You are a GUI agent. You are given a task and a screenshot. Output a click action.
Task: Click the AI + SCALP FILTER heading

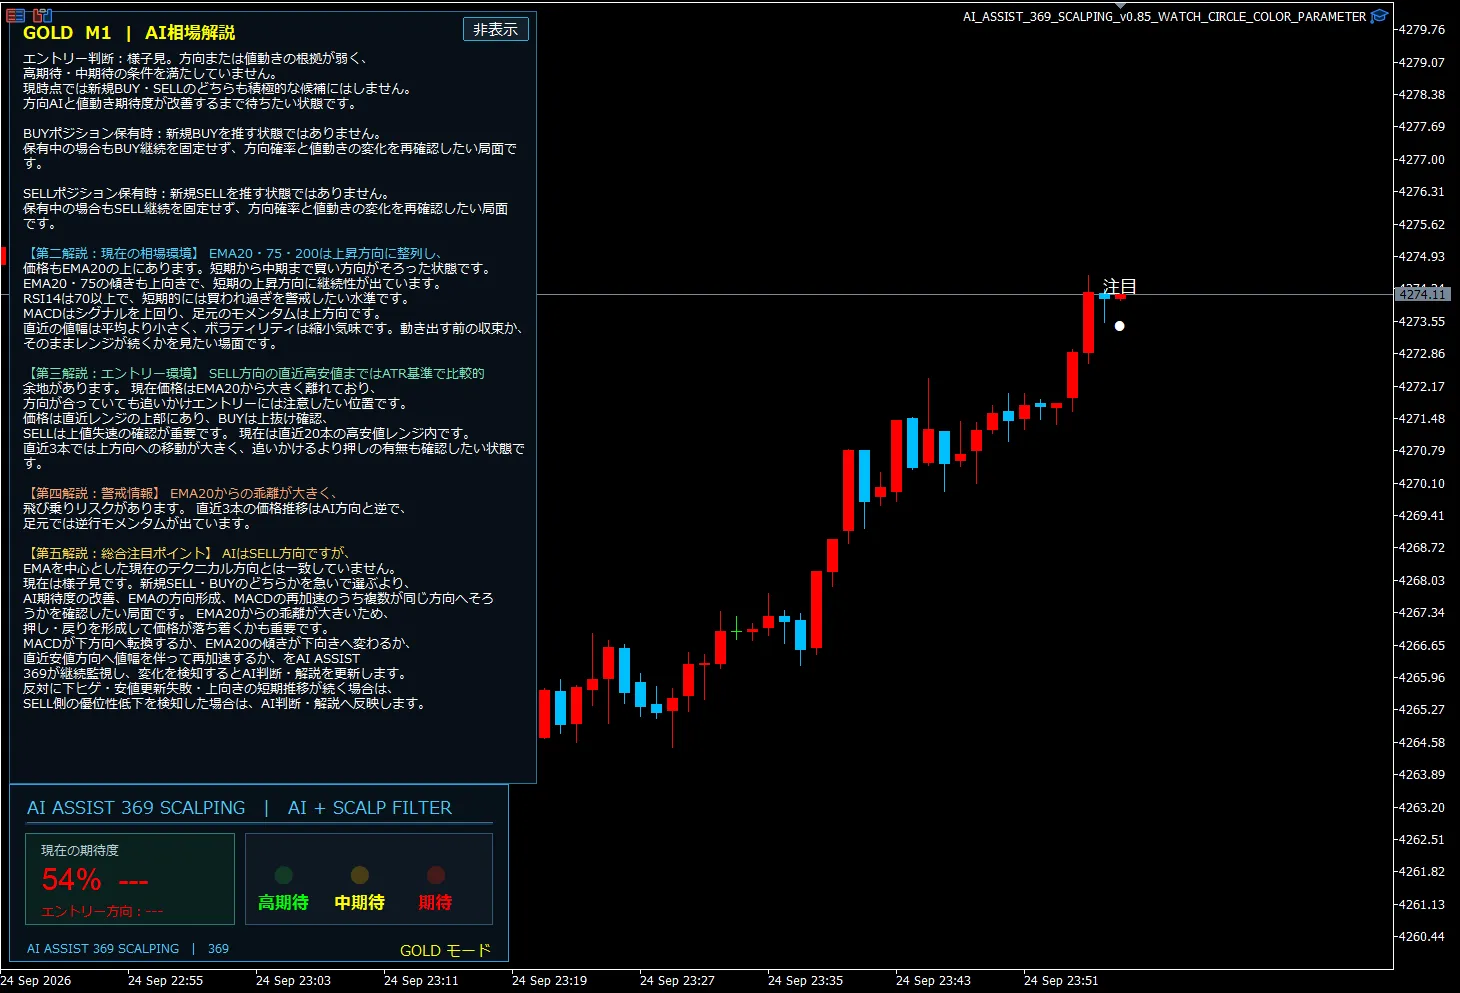370,808
